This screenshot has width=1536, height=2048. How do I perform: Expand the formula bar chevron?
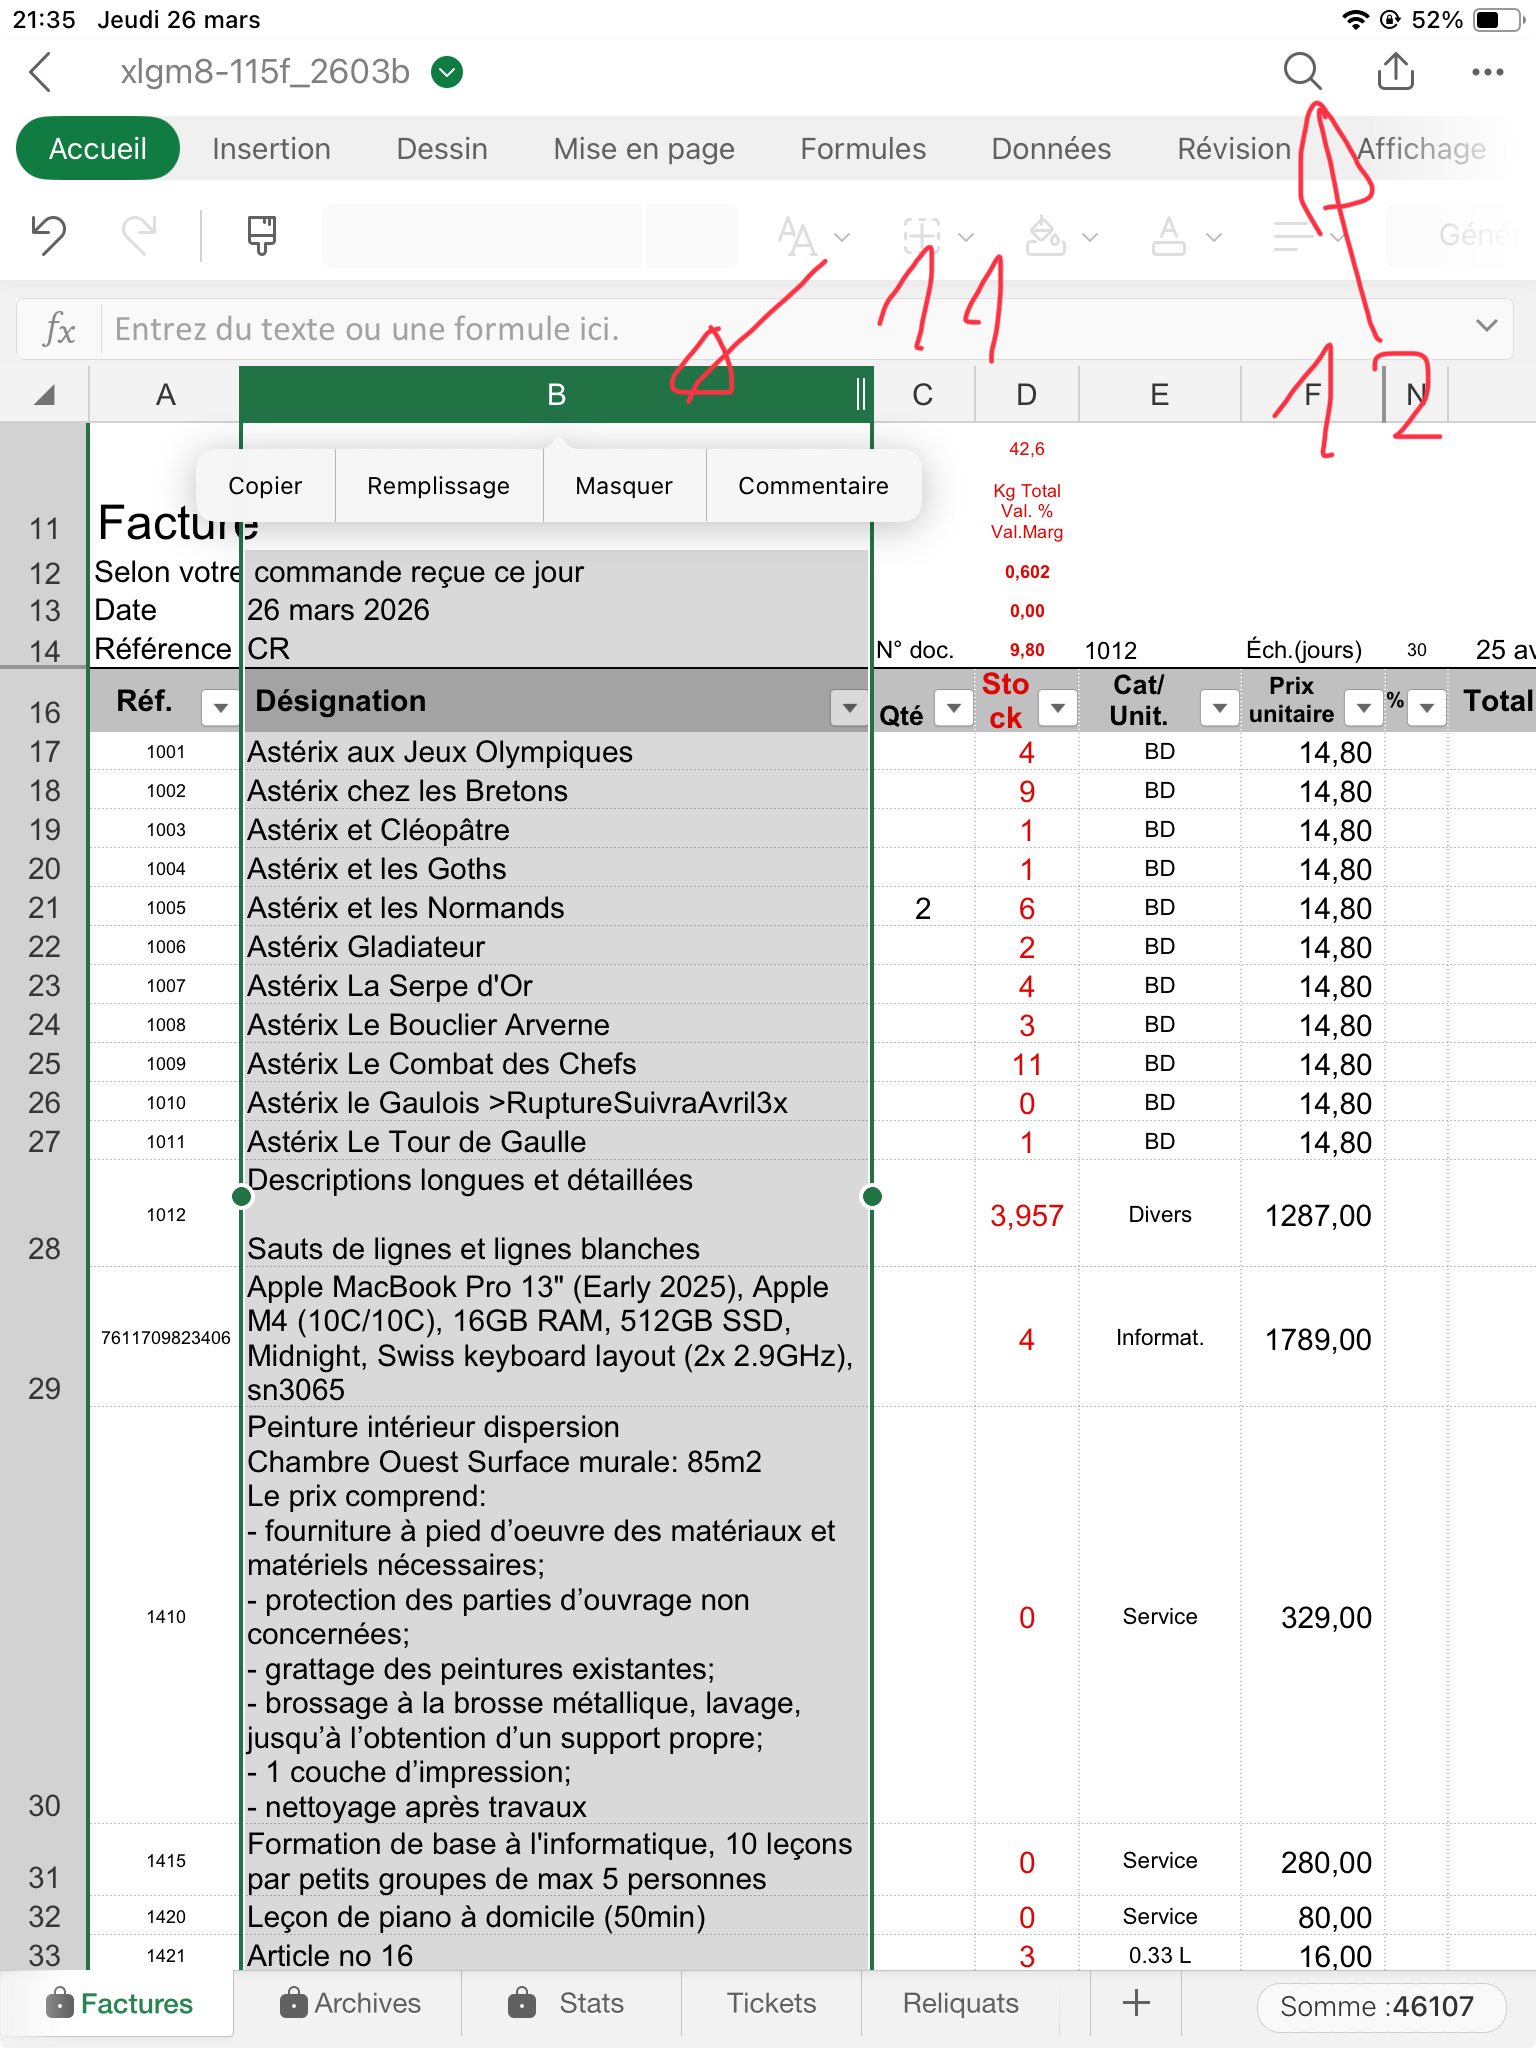1486,327
